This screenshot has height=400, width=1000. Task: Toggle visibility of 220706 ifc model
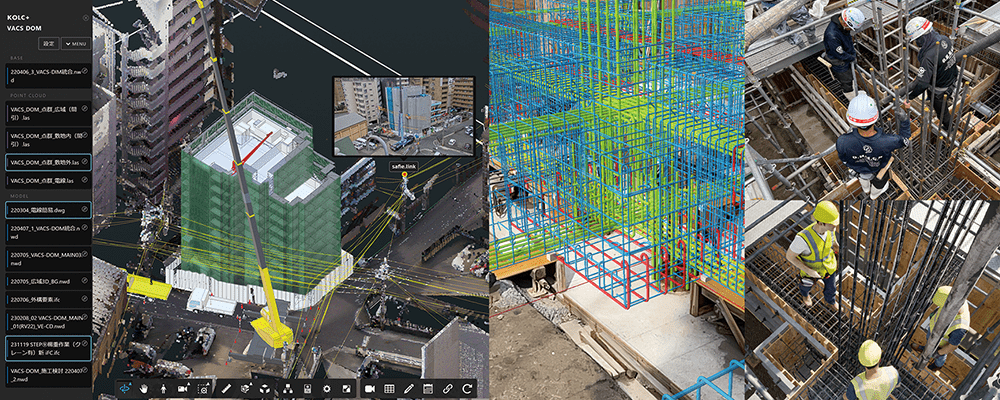[85, 298]
